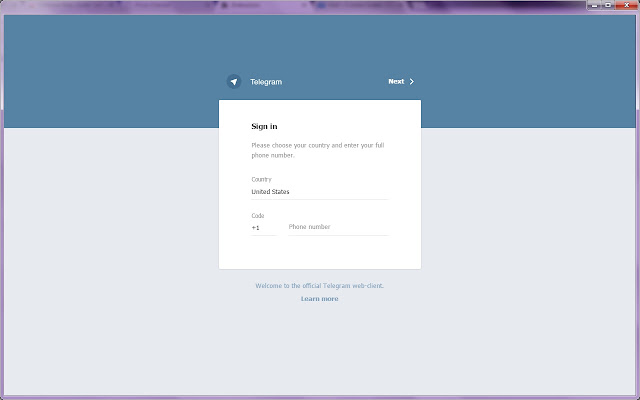Focus the country code field with +1

click(x=264, y=228)
